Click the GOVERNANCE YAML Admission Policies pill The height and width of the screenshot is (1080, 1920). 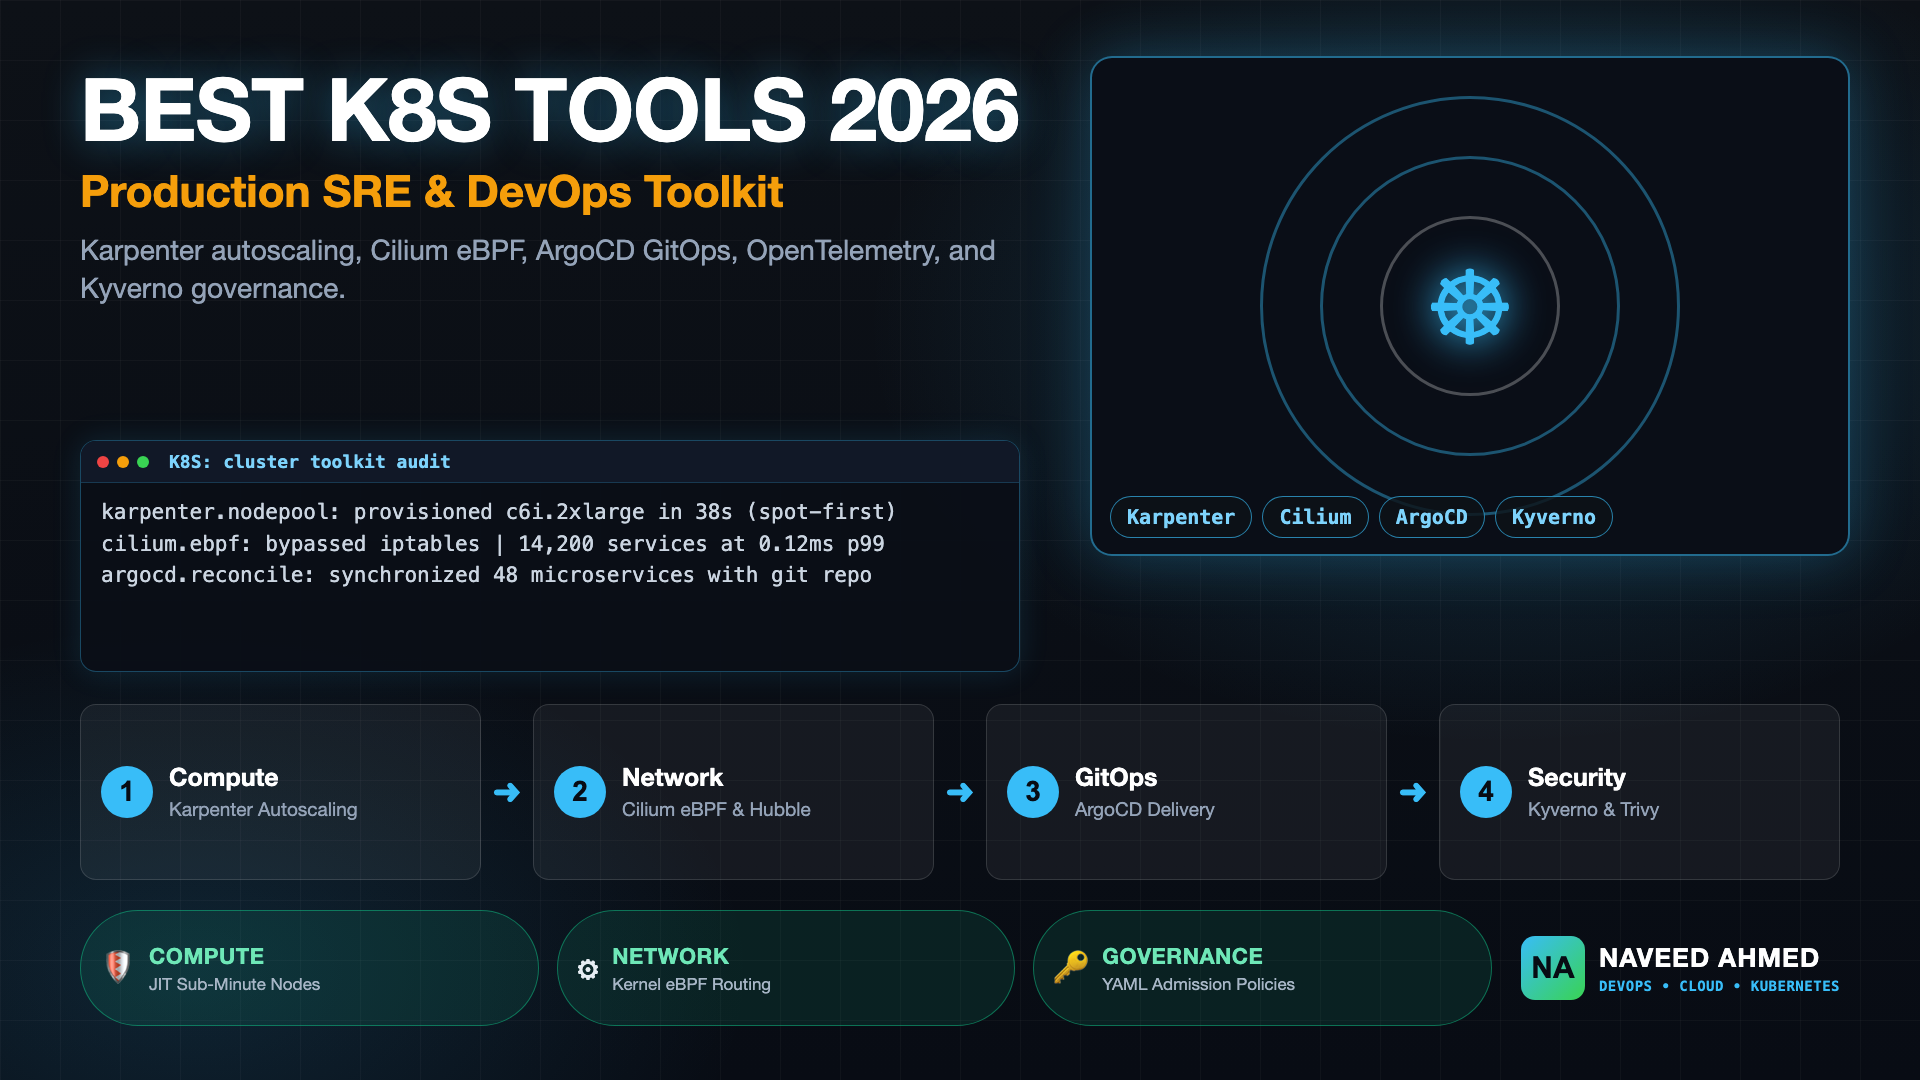(x=1262, y=968)
